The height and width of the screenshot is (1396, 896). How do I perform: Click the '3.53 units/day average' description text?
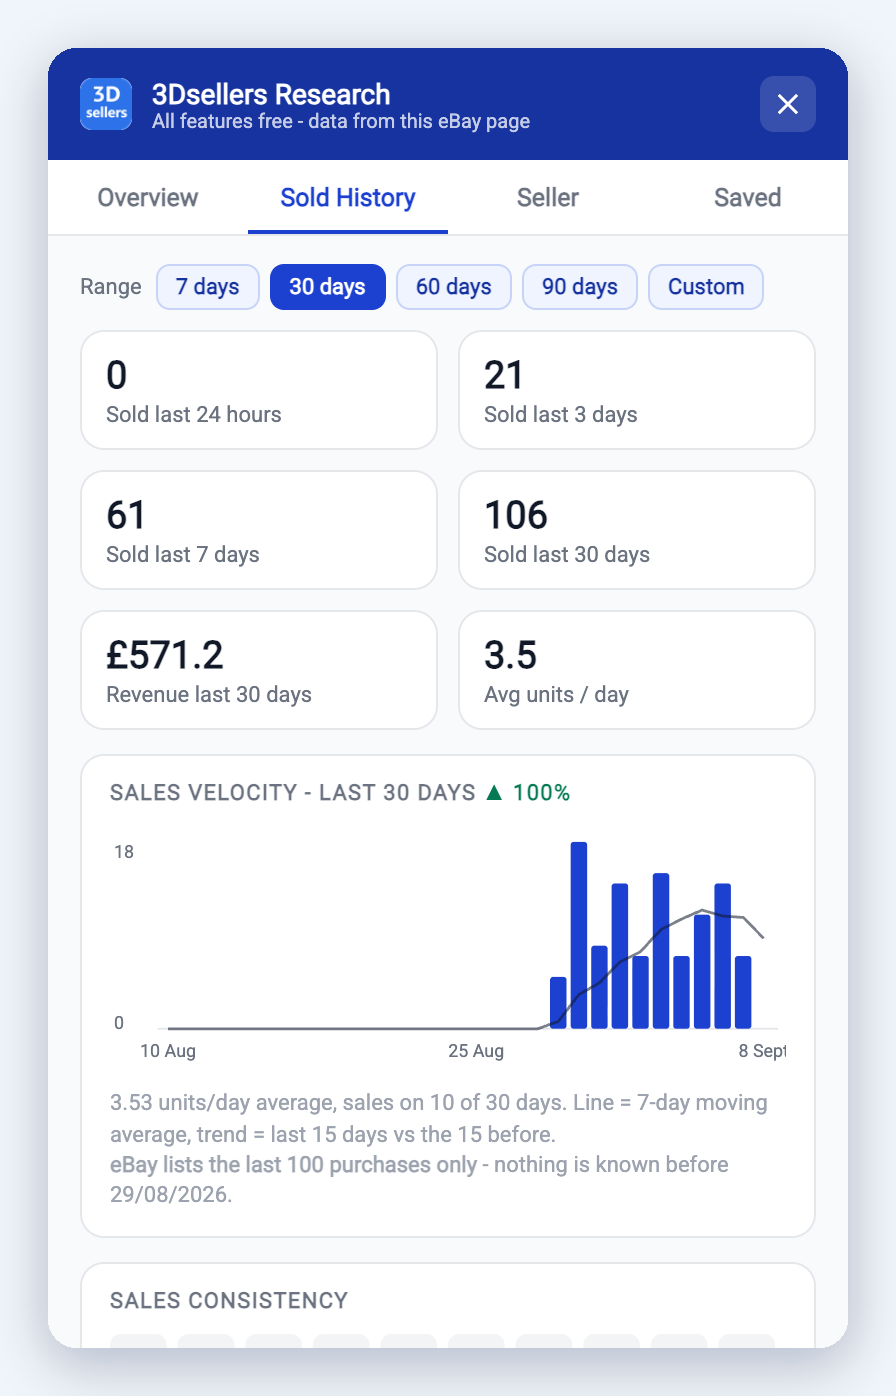439,1118
